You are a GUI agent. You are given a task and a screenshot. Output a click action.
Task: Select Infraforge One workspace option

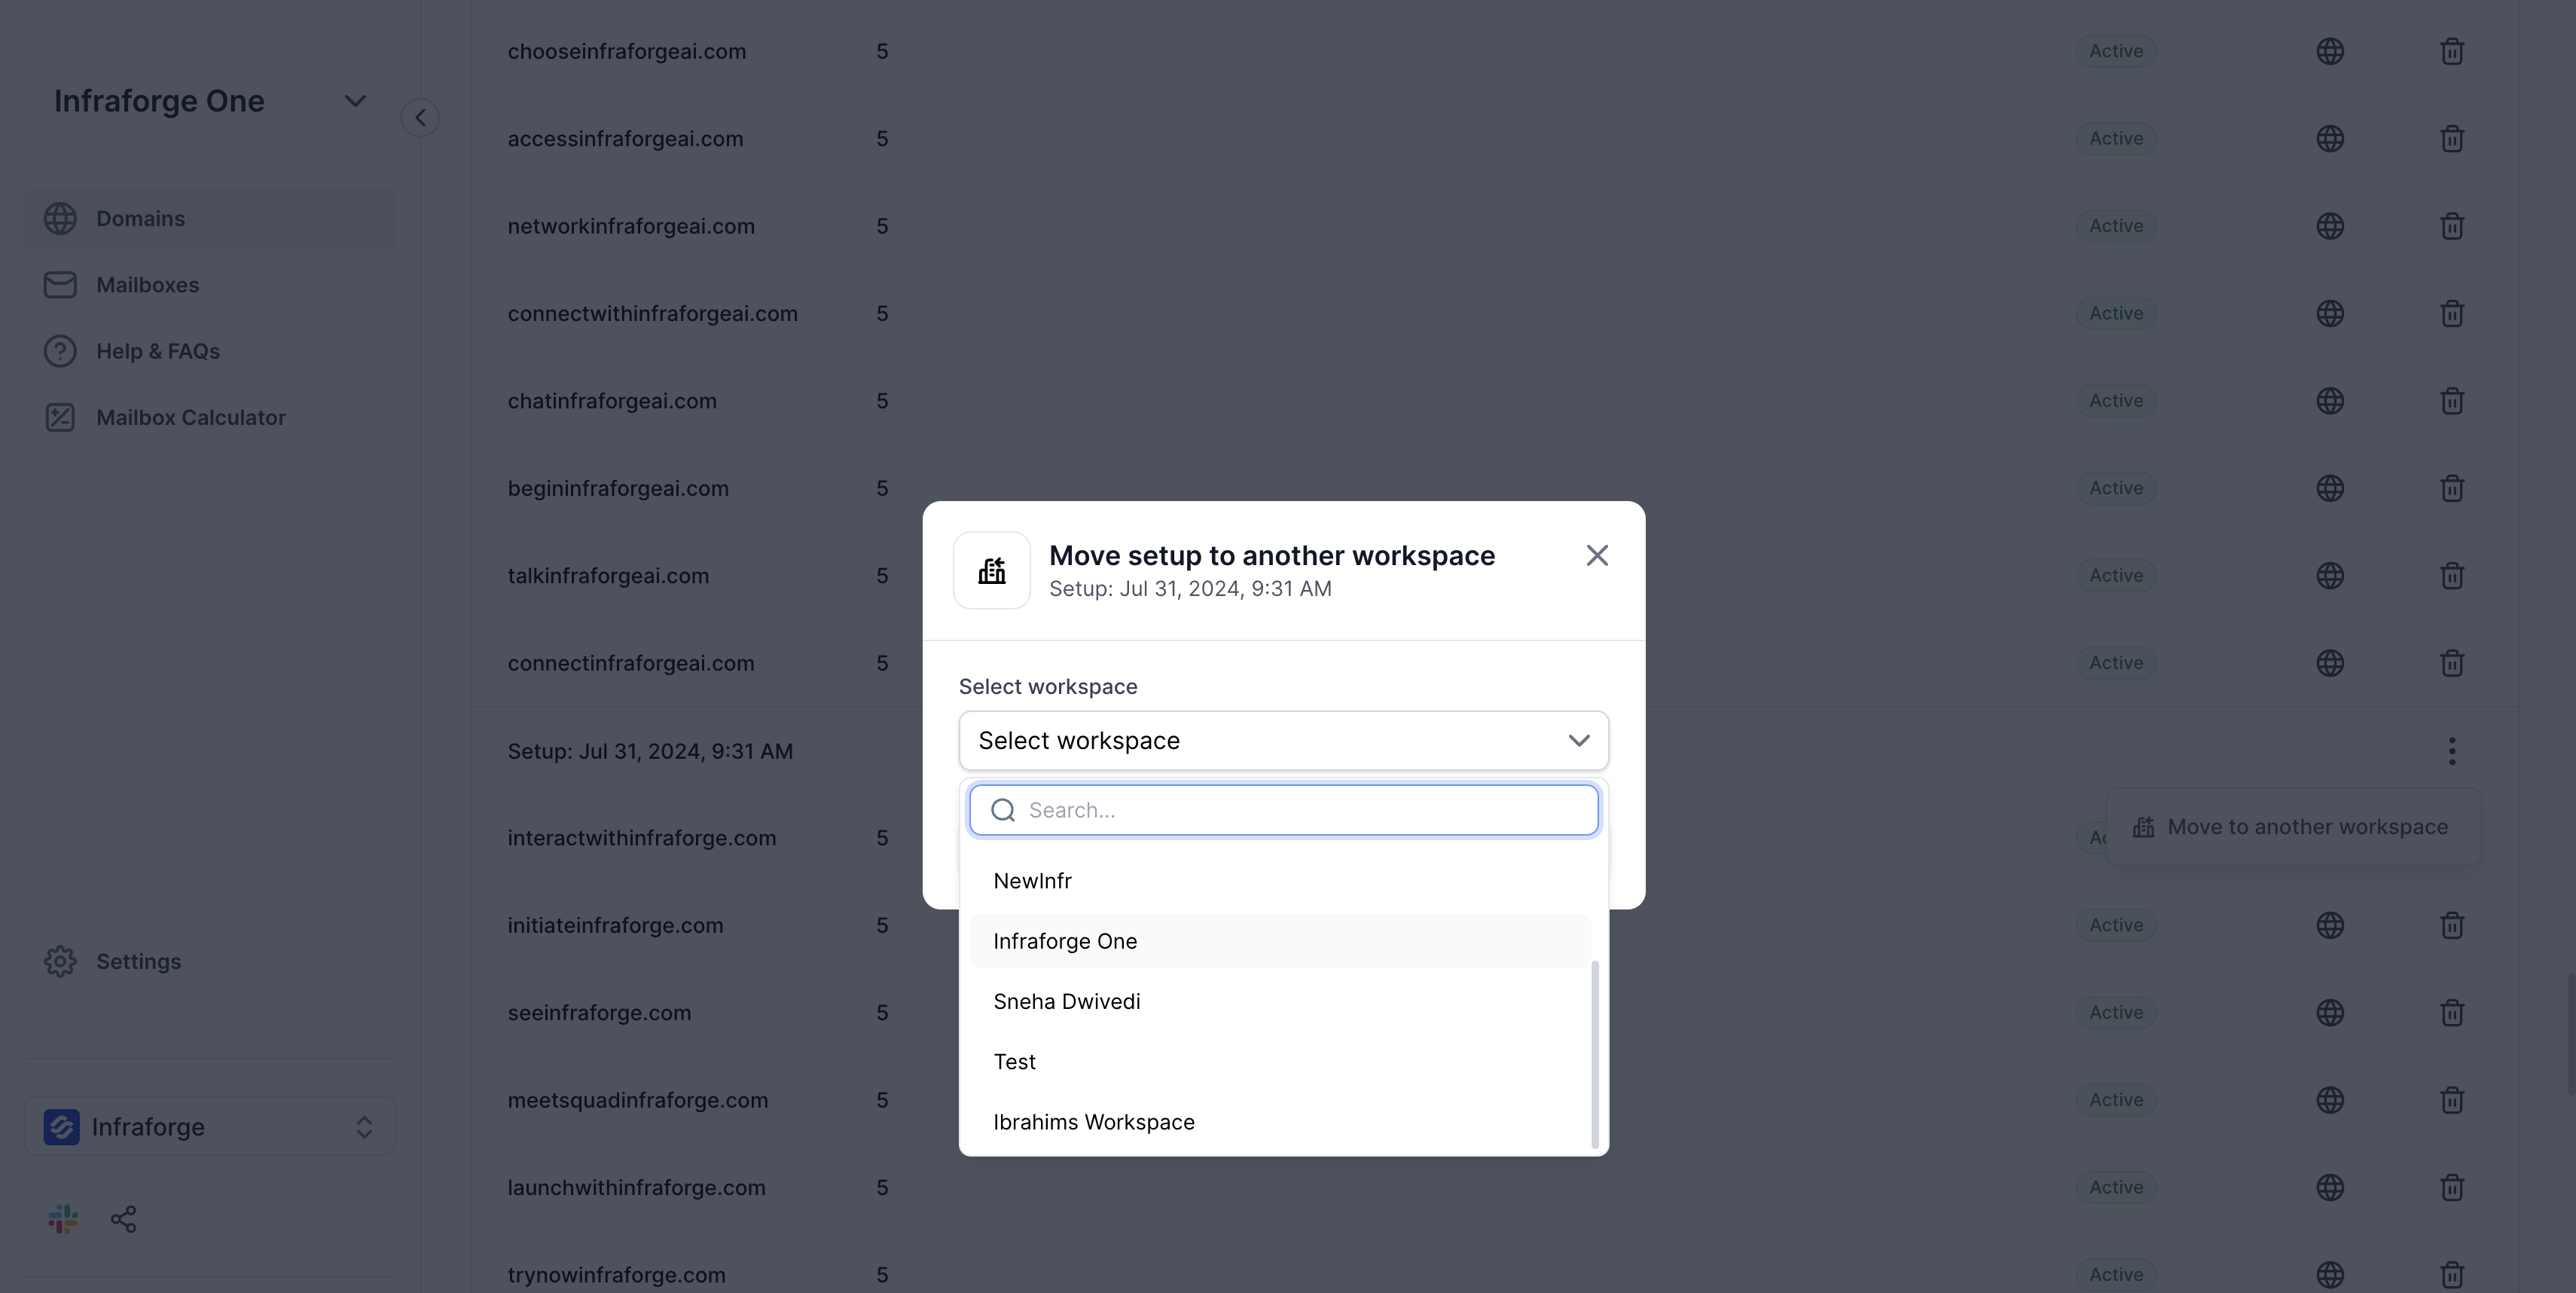click(1280, 941)
